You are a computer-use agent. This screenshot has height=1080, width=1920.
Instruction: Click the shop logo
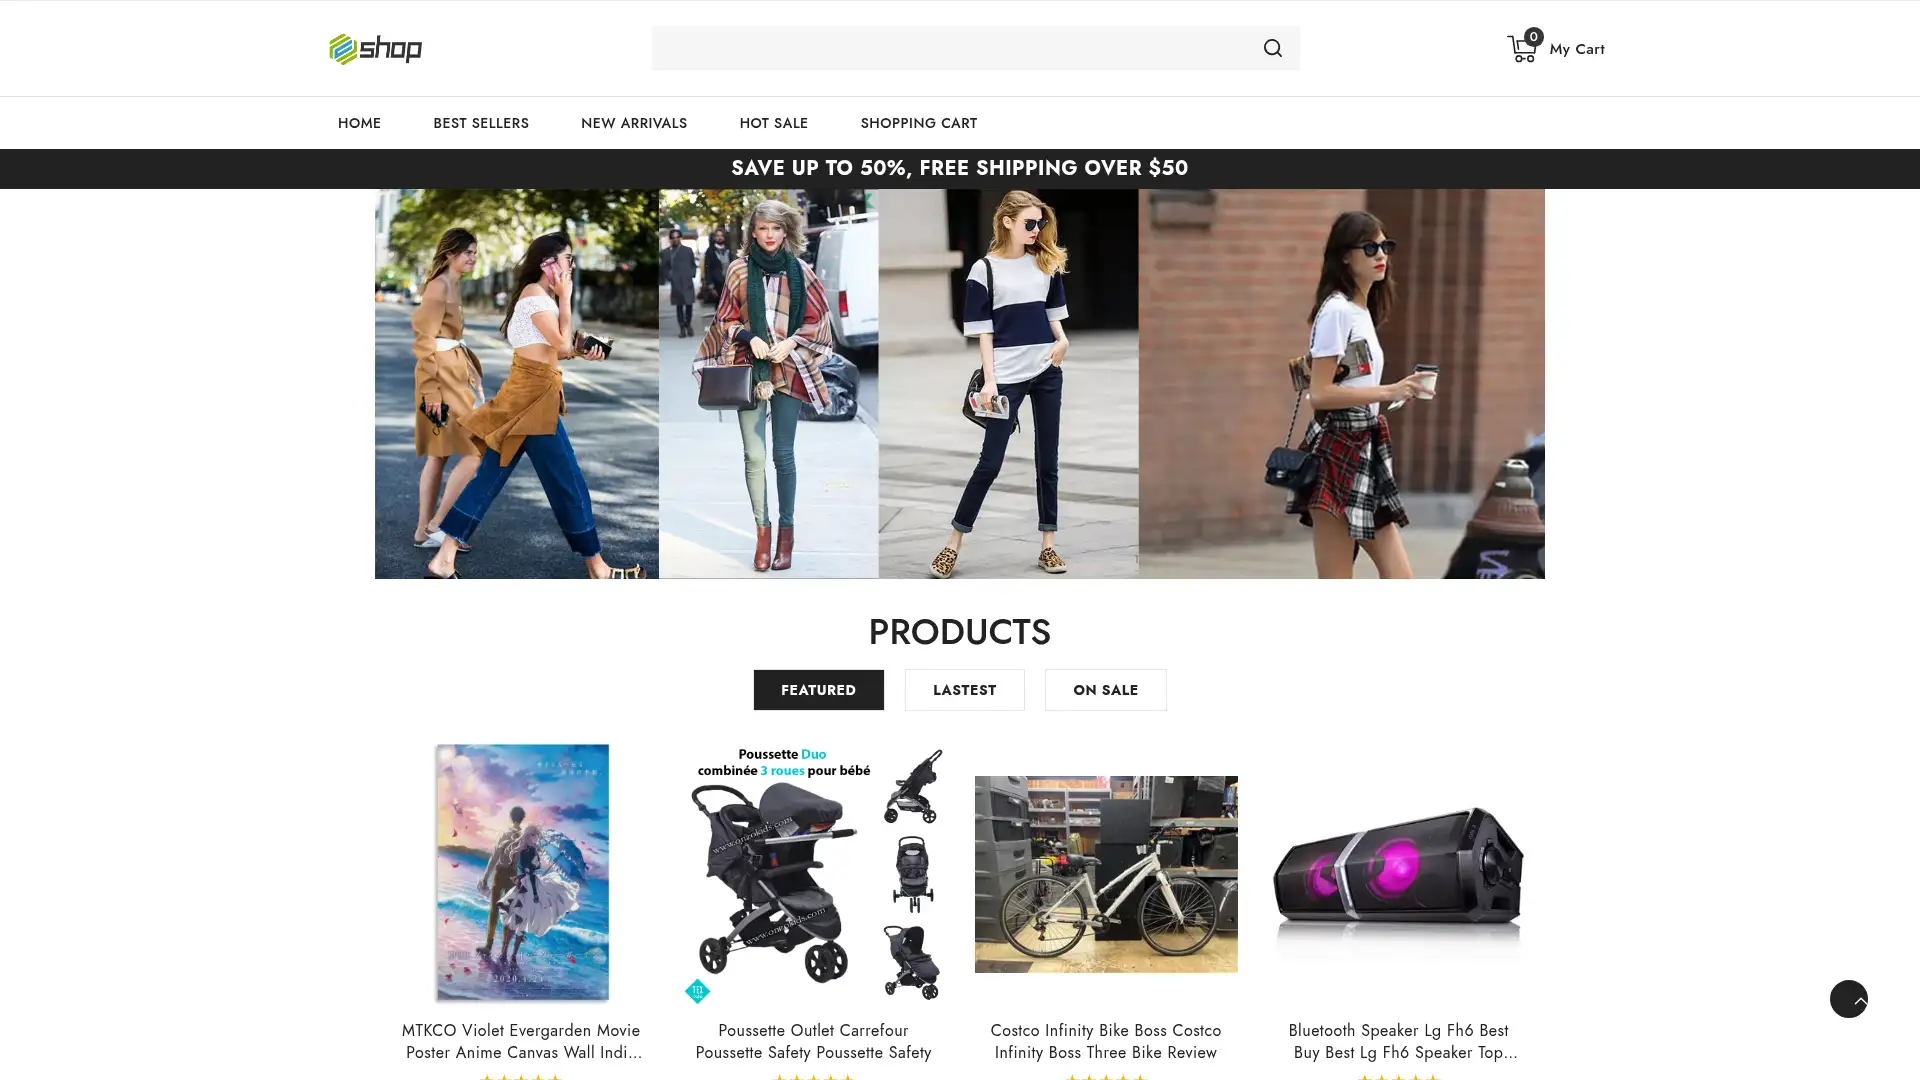click(x=375, y=48)
